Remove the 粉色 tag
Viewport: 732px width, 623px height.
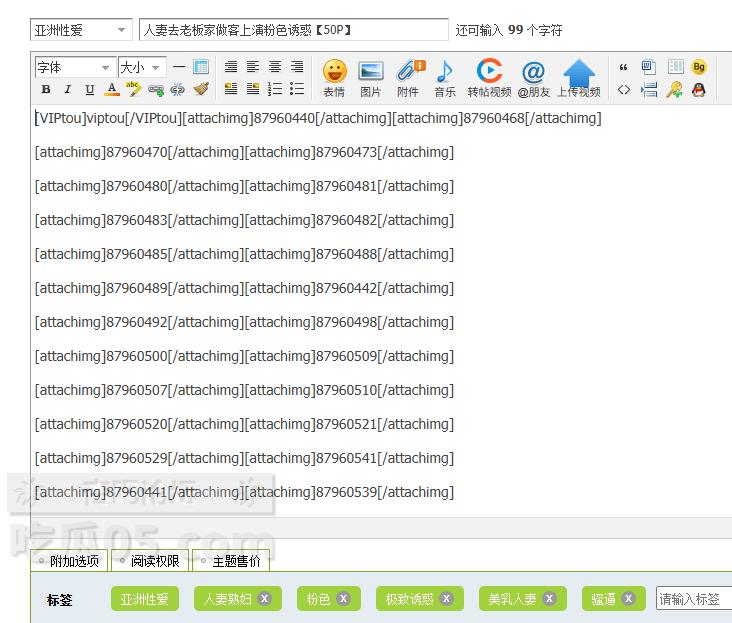tap(343, 599)
